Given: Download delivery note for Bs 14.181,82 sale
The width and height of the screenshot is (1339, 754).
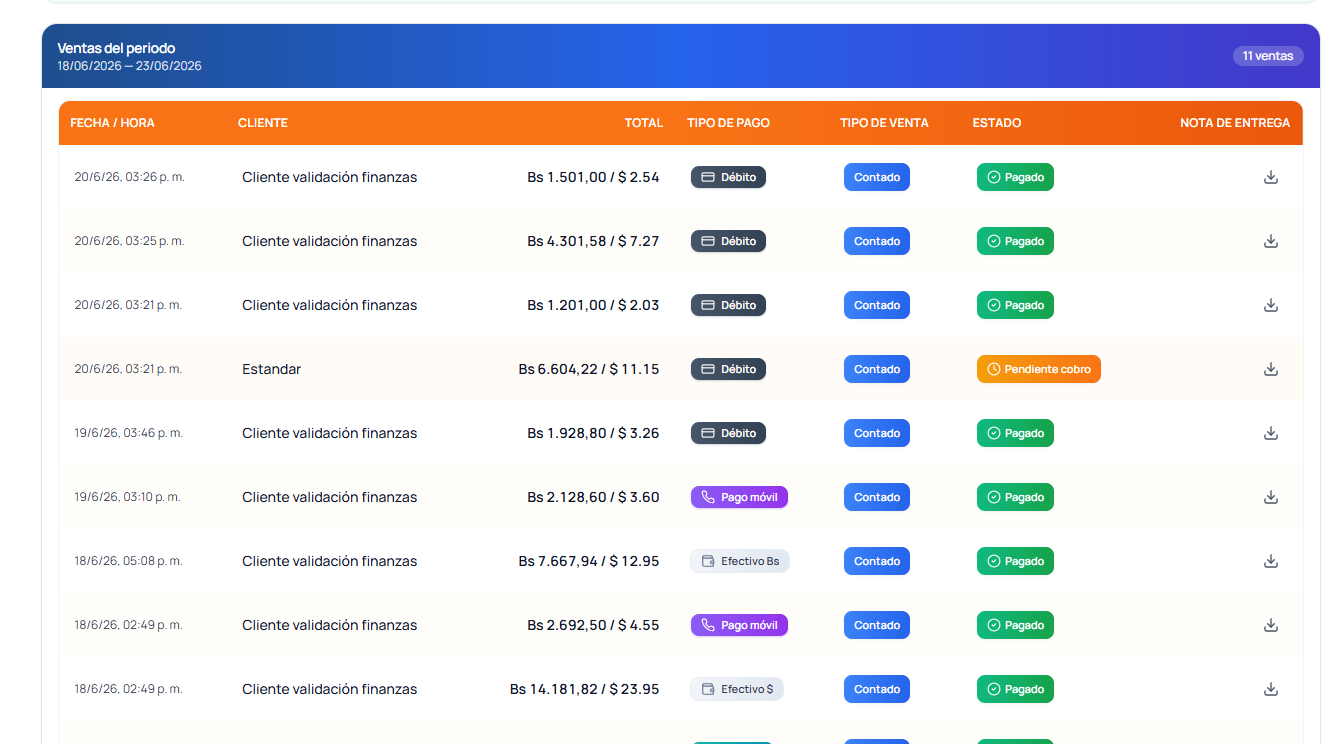Looking at the screenshot, I should click(x=1271, y=689).
